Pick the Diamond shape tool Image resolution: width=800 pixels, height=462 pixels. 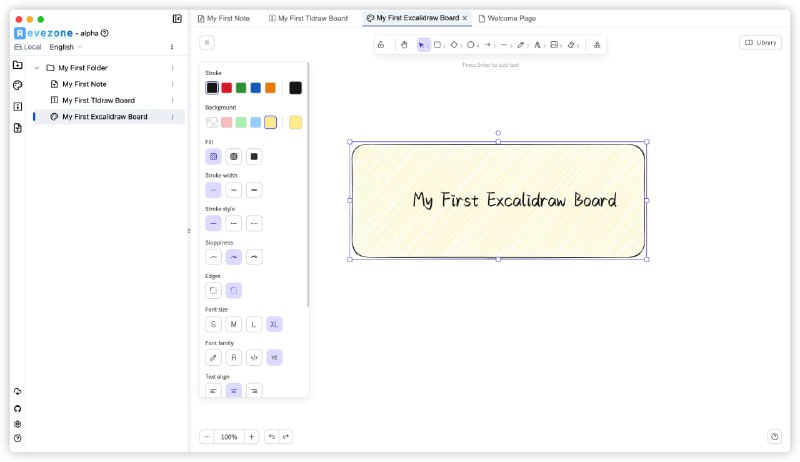[x=454, y=44]
